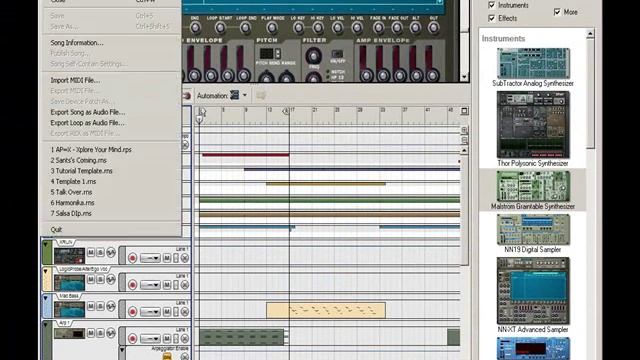Open the Automation dropdown arrow
The width and height of the screenshot is (640, 360).
[x=244, y=96]
